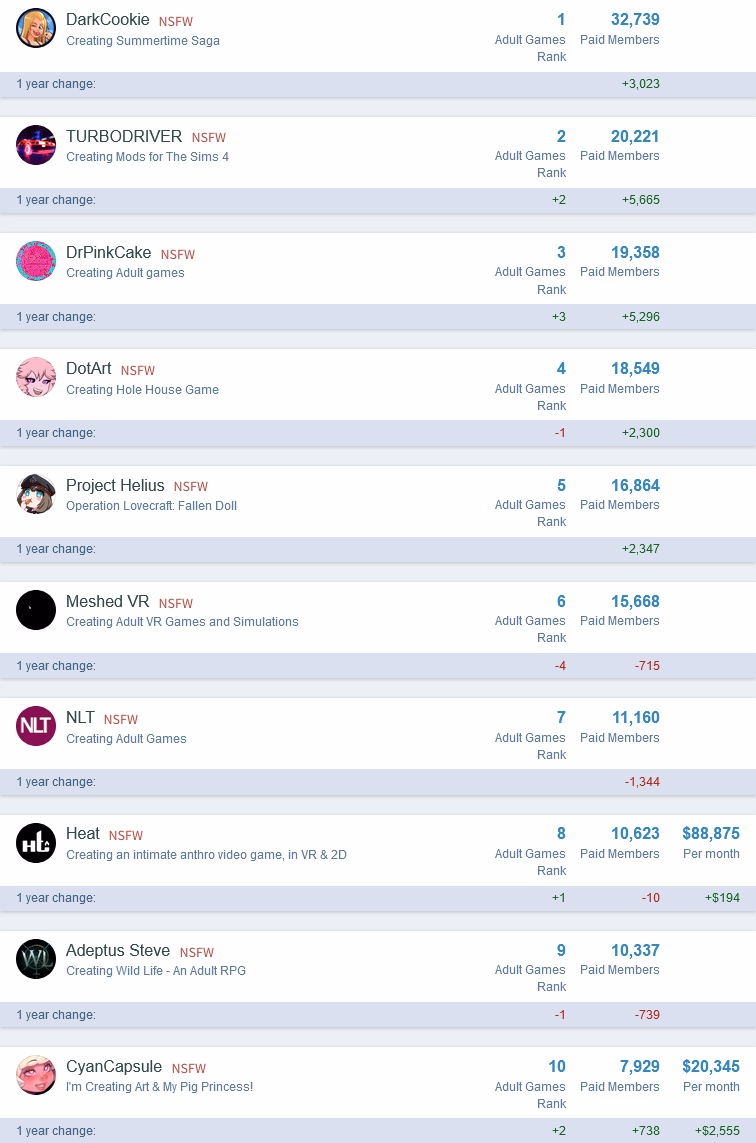Click the 32,739 paid members count

[x=635, y=20]
